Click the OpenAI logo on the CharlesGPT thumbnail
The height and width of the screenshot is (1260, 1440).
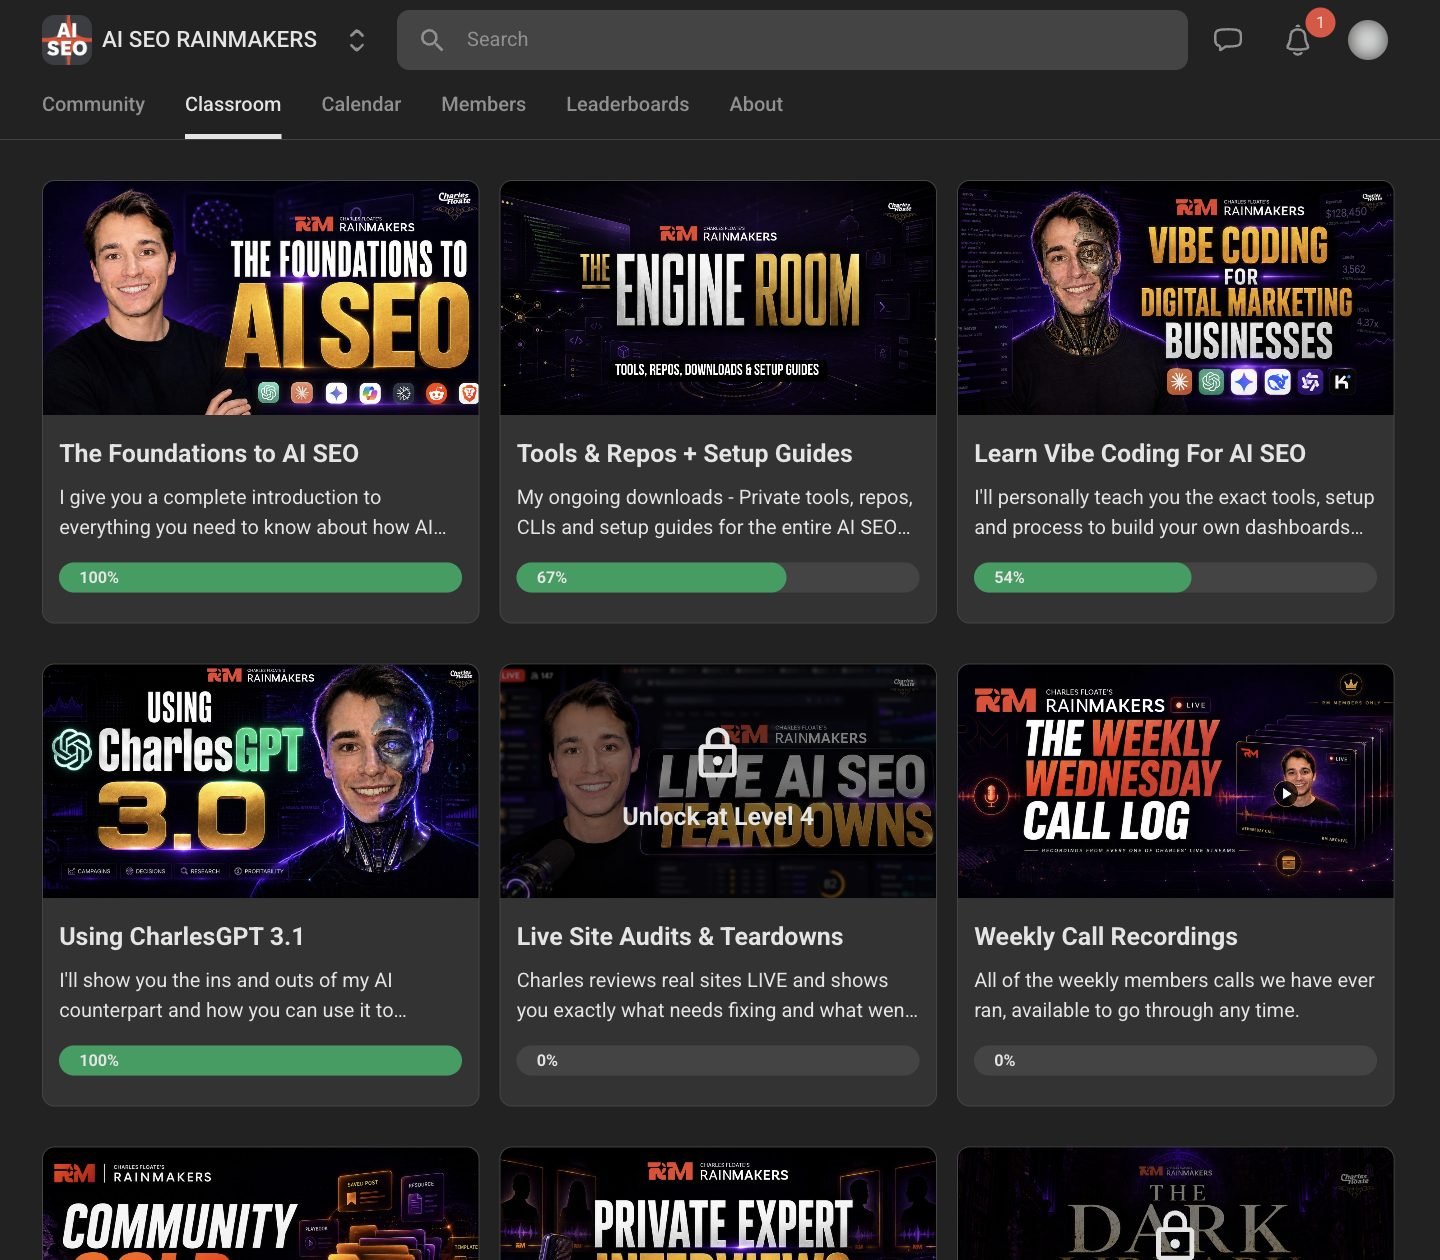tap(72, 750)
